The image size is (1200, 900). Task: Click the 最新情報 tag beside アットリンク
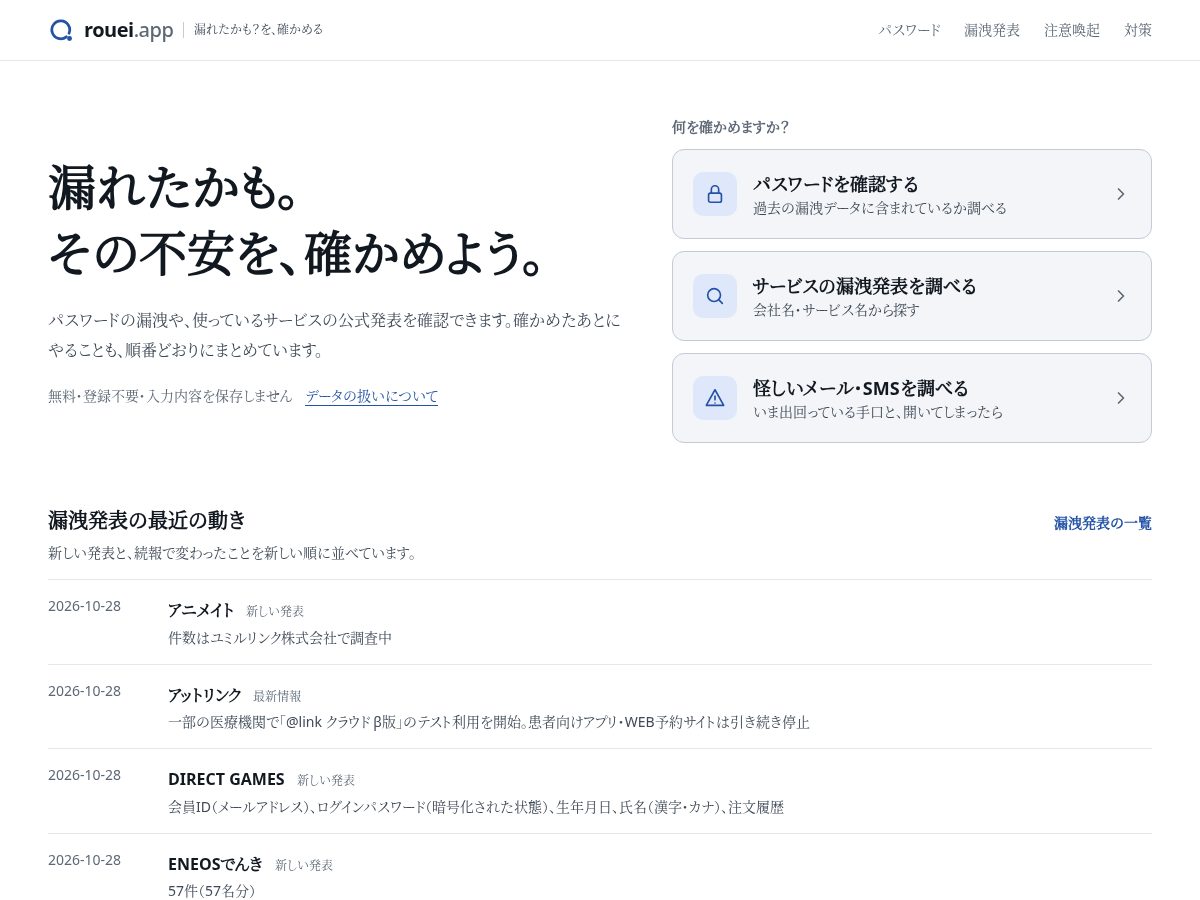point(277,696)
